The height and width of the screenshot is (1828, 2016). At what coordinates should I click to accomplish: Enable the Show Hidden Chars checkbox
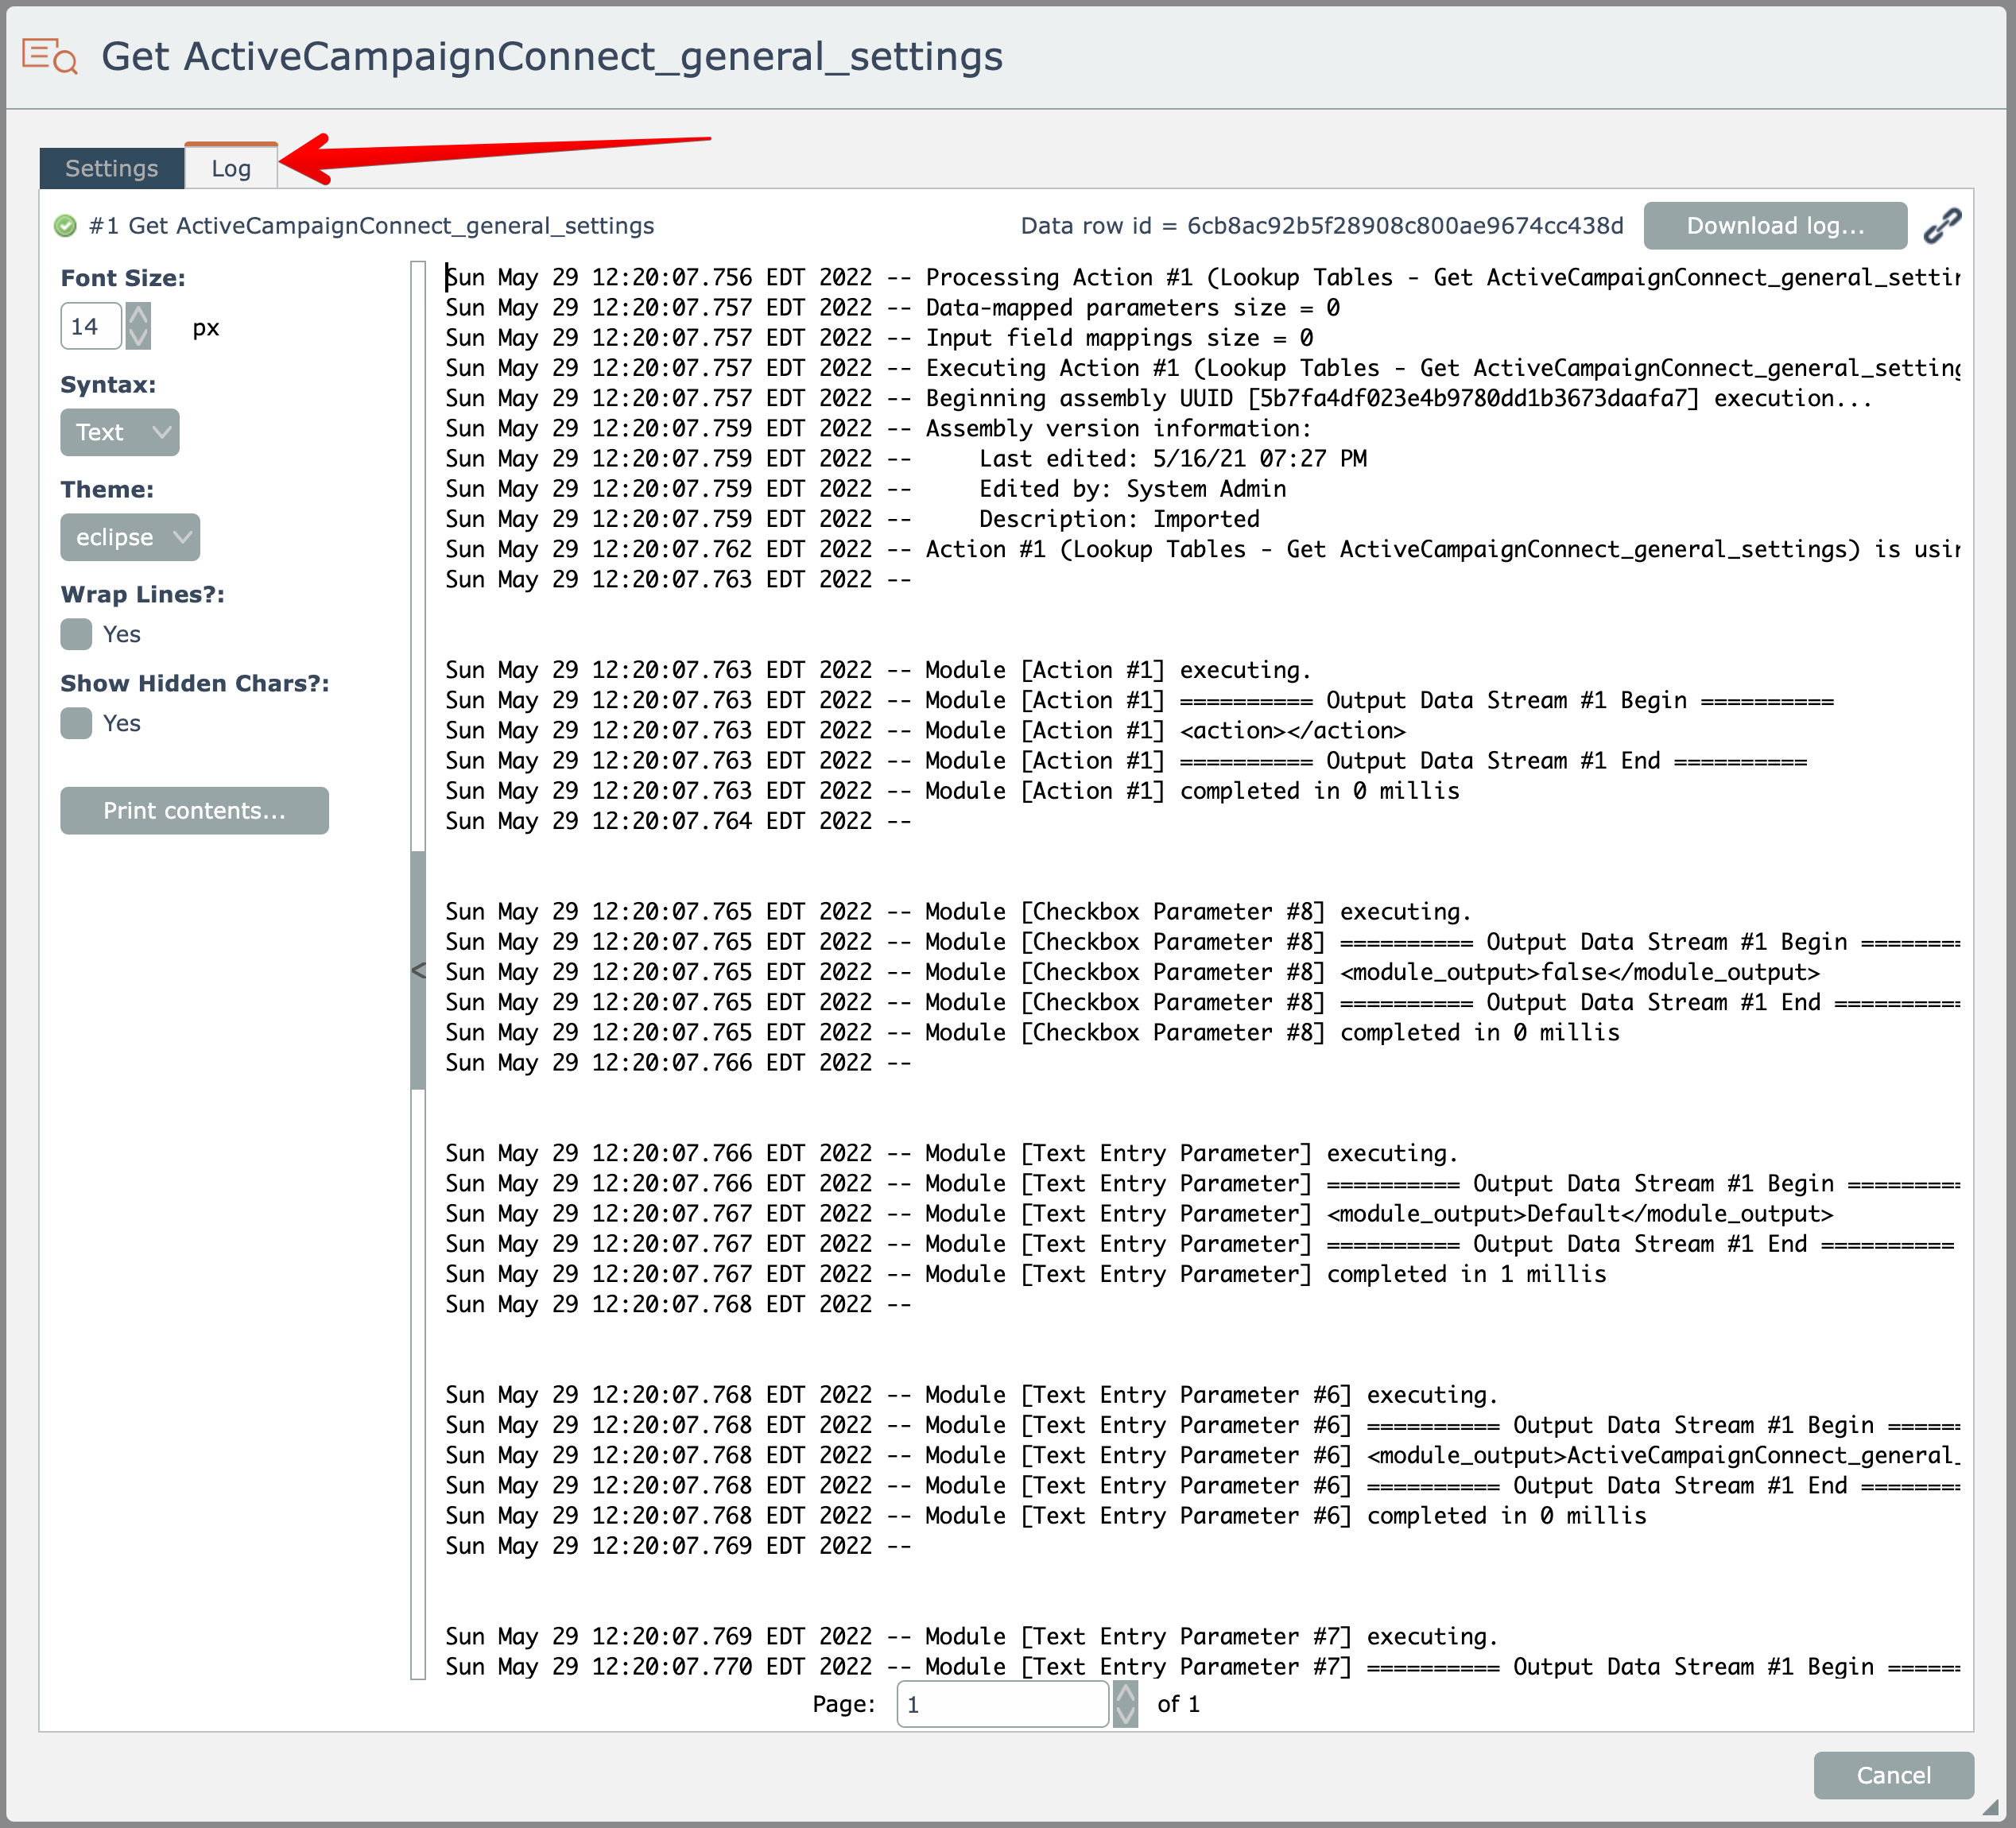coord(76,723)
